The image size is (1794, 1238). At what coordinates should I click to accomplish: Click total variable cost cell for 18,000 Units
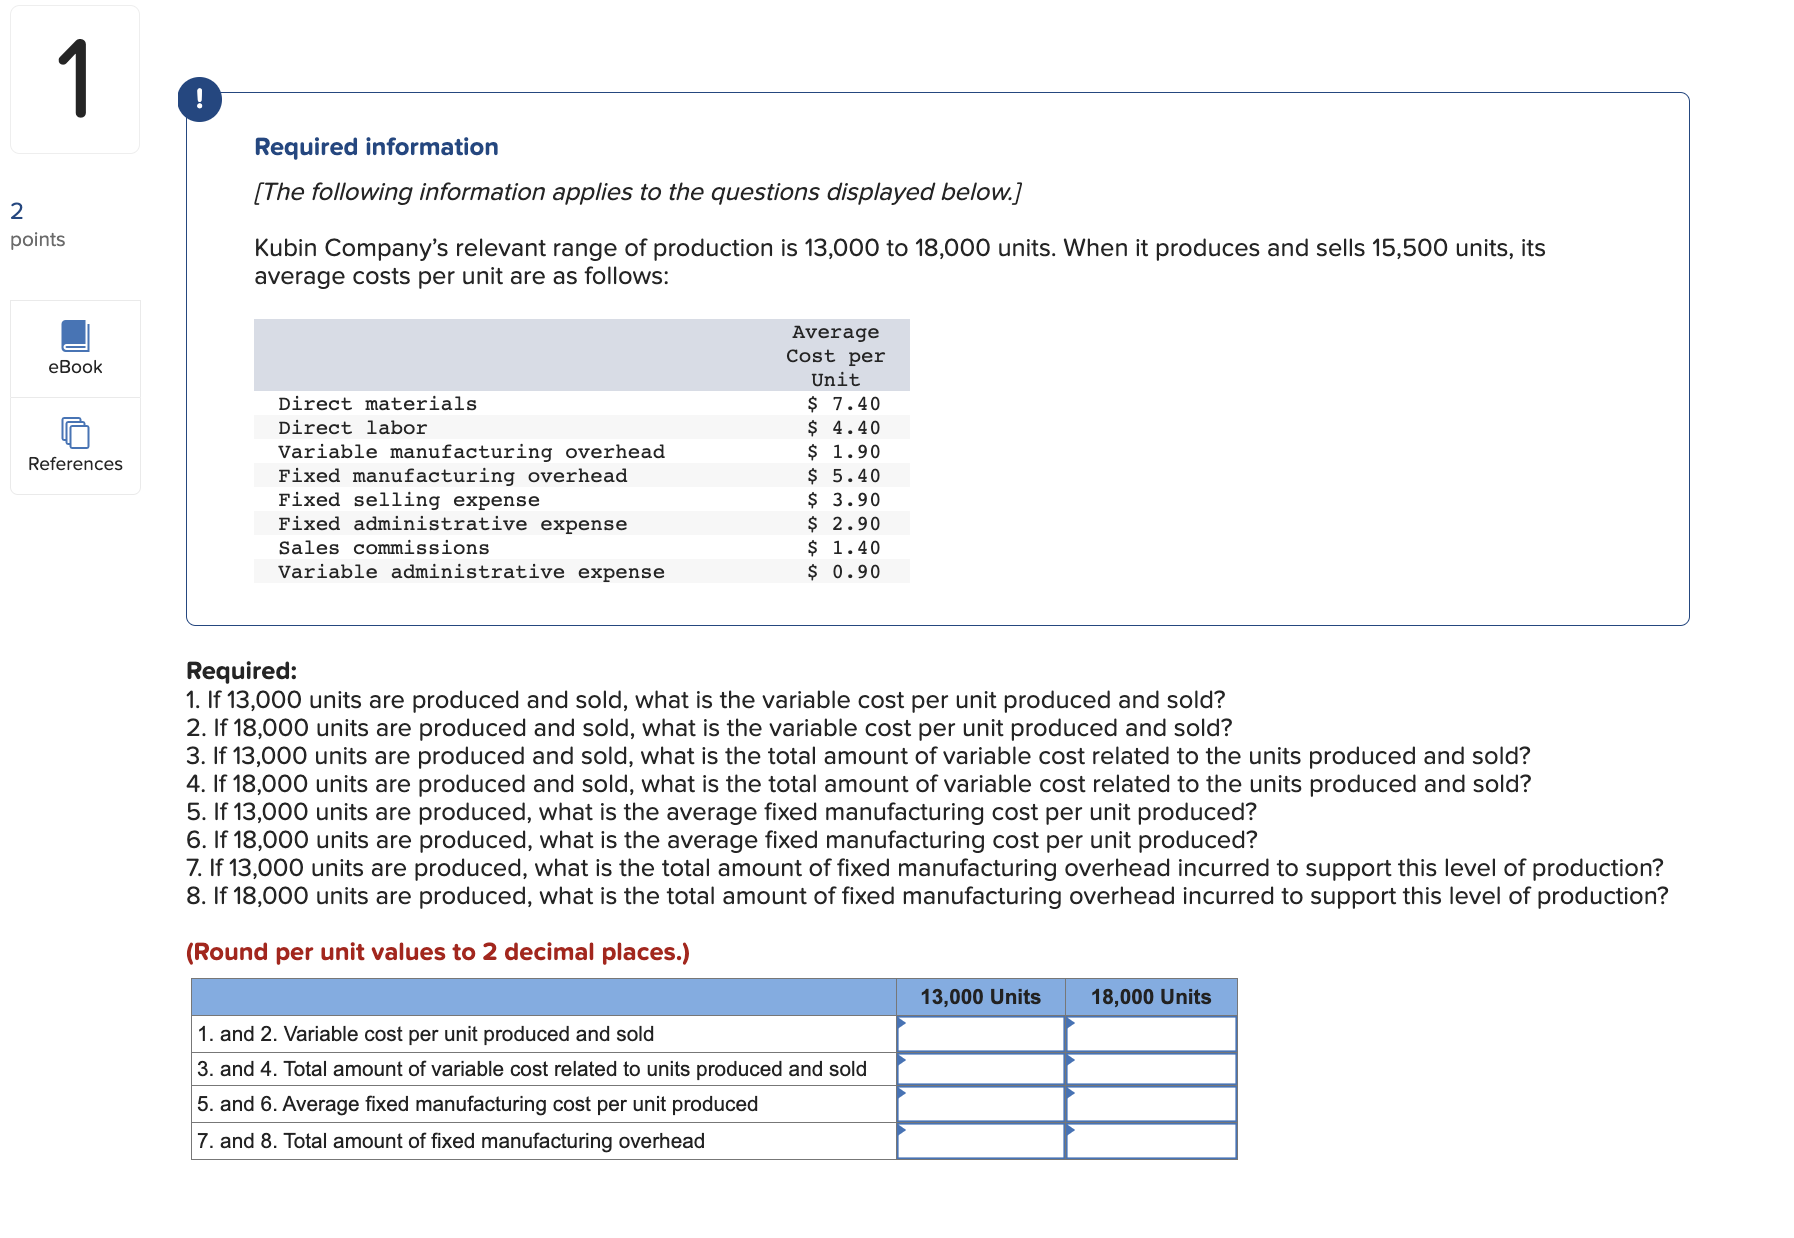pyautogui.click(x=1151, y=1069)
